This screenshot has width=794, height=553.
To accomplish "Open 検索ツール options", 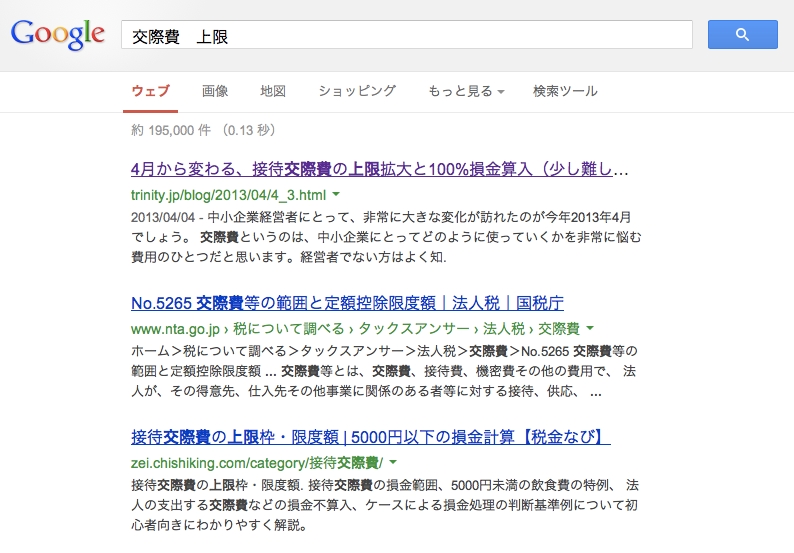I will 565,91.
